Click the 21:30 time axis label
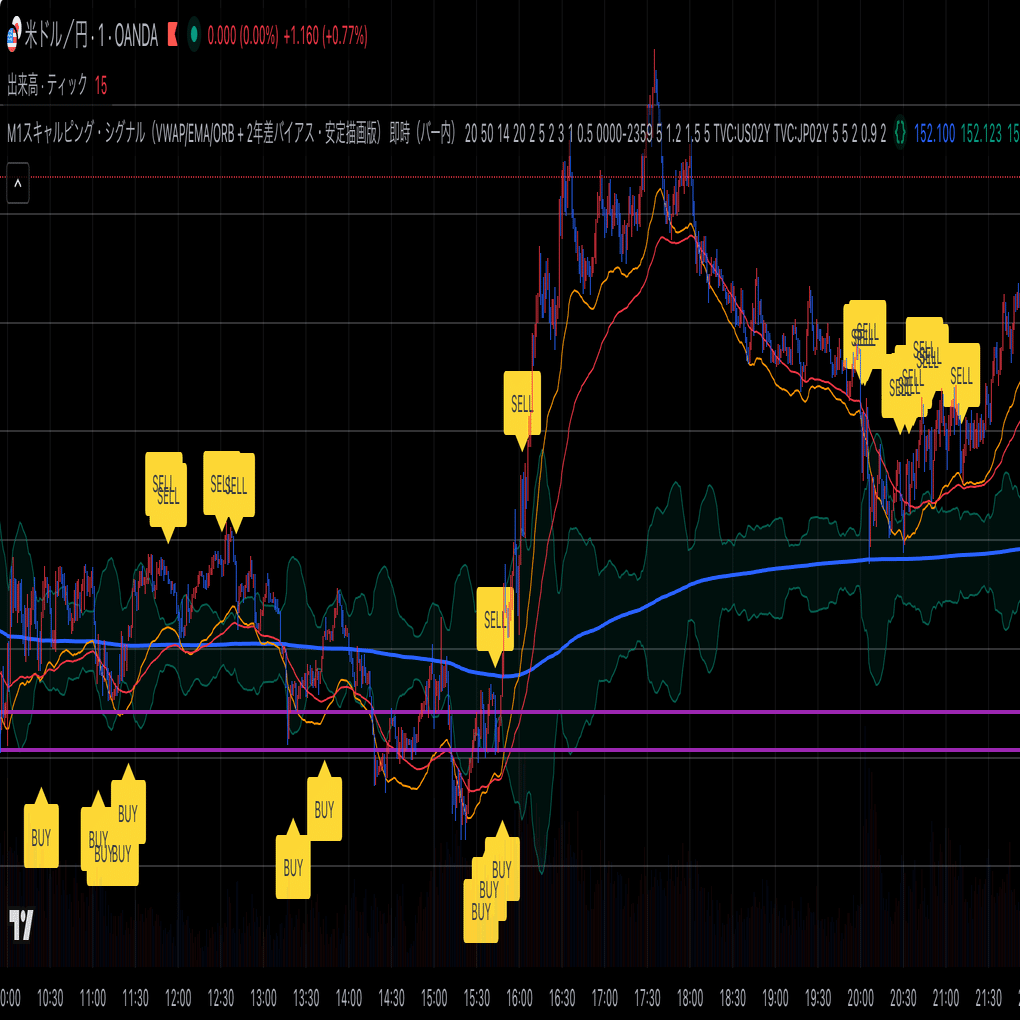The image size is (1020, 1020). click(x=988, y=997)
